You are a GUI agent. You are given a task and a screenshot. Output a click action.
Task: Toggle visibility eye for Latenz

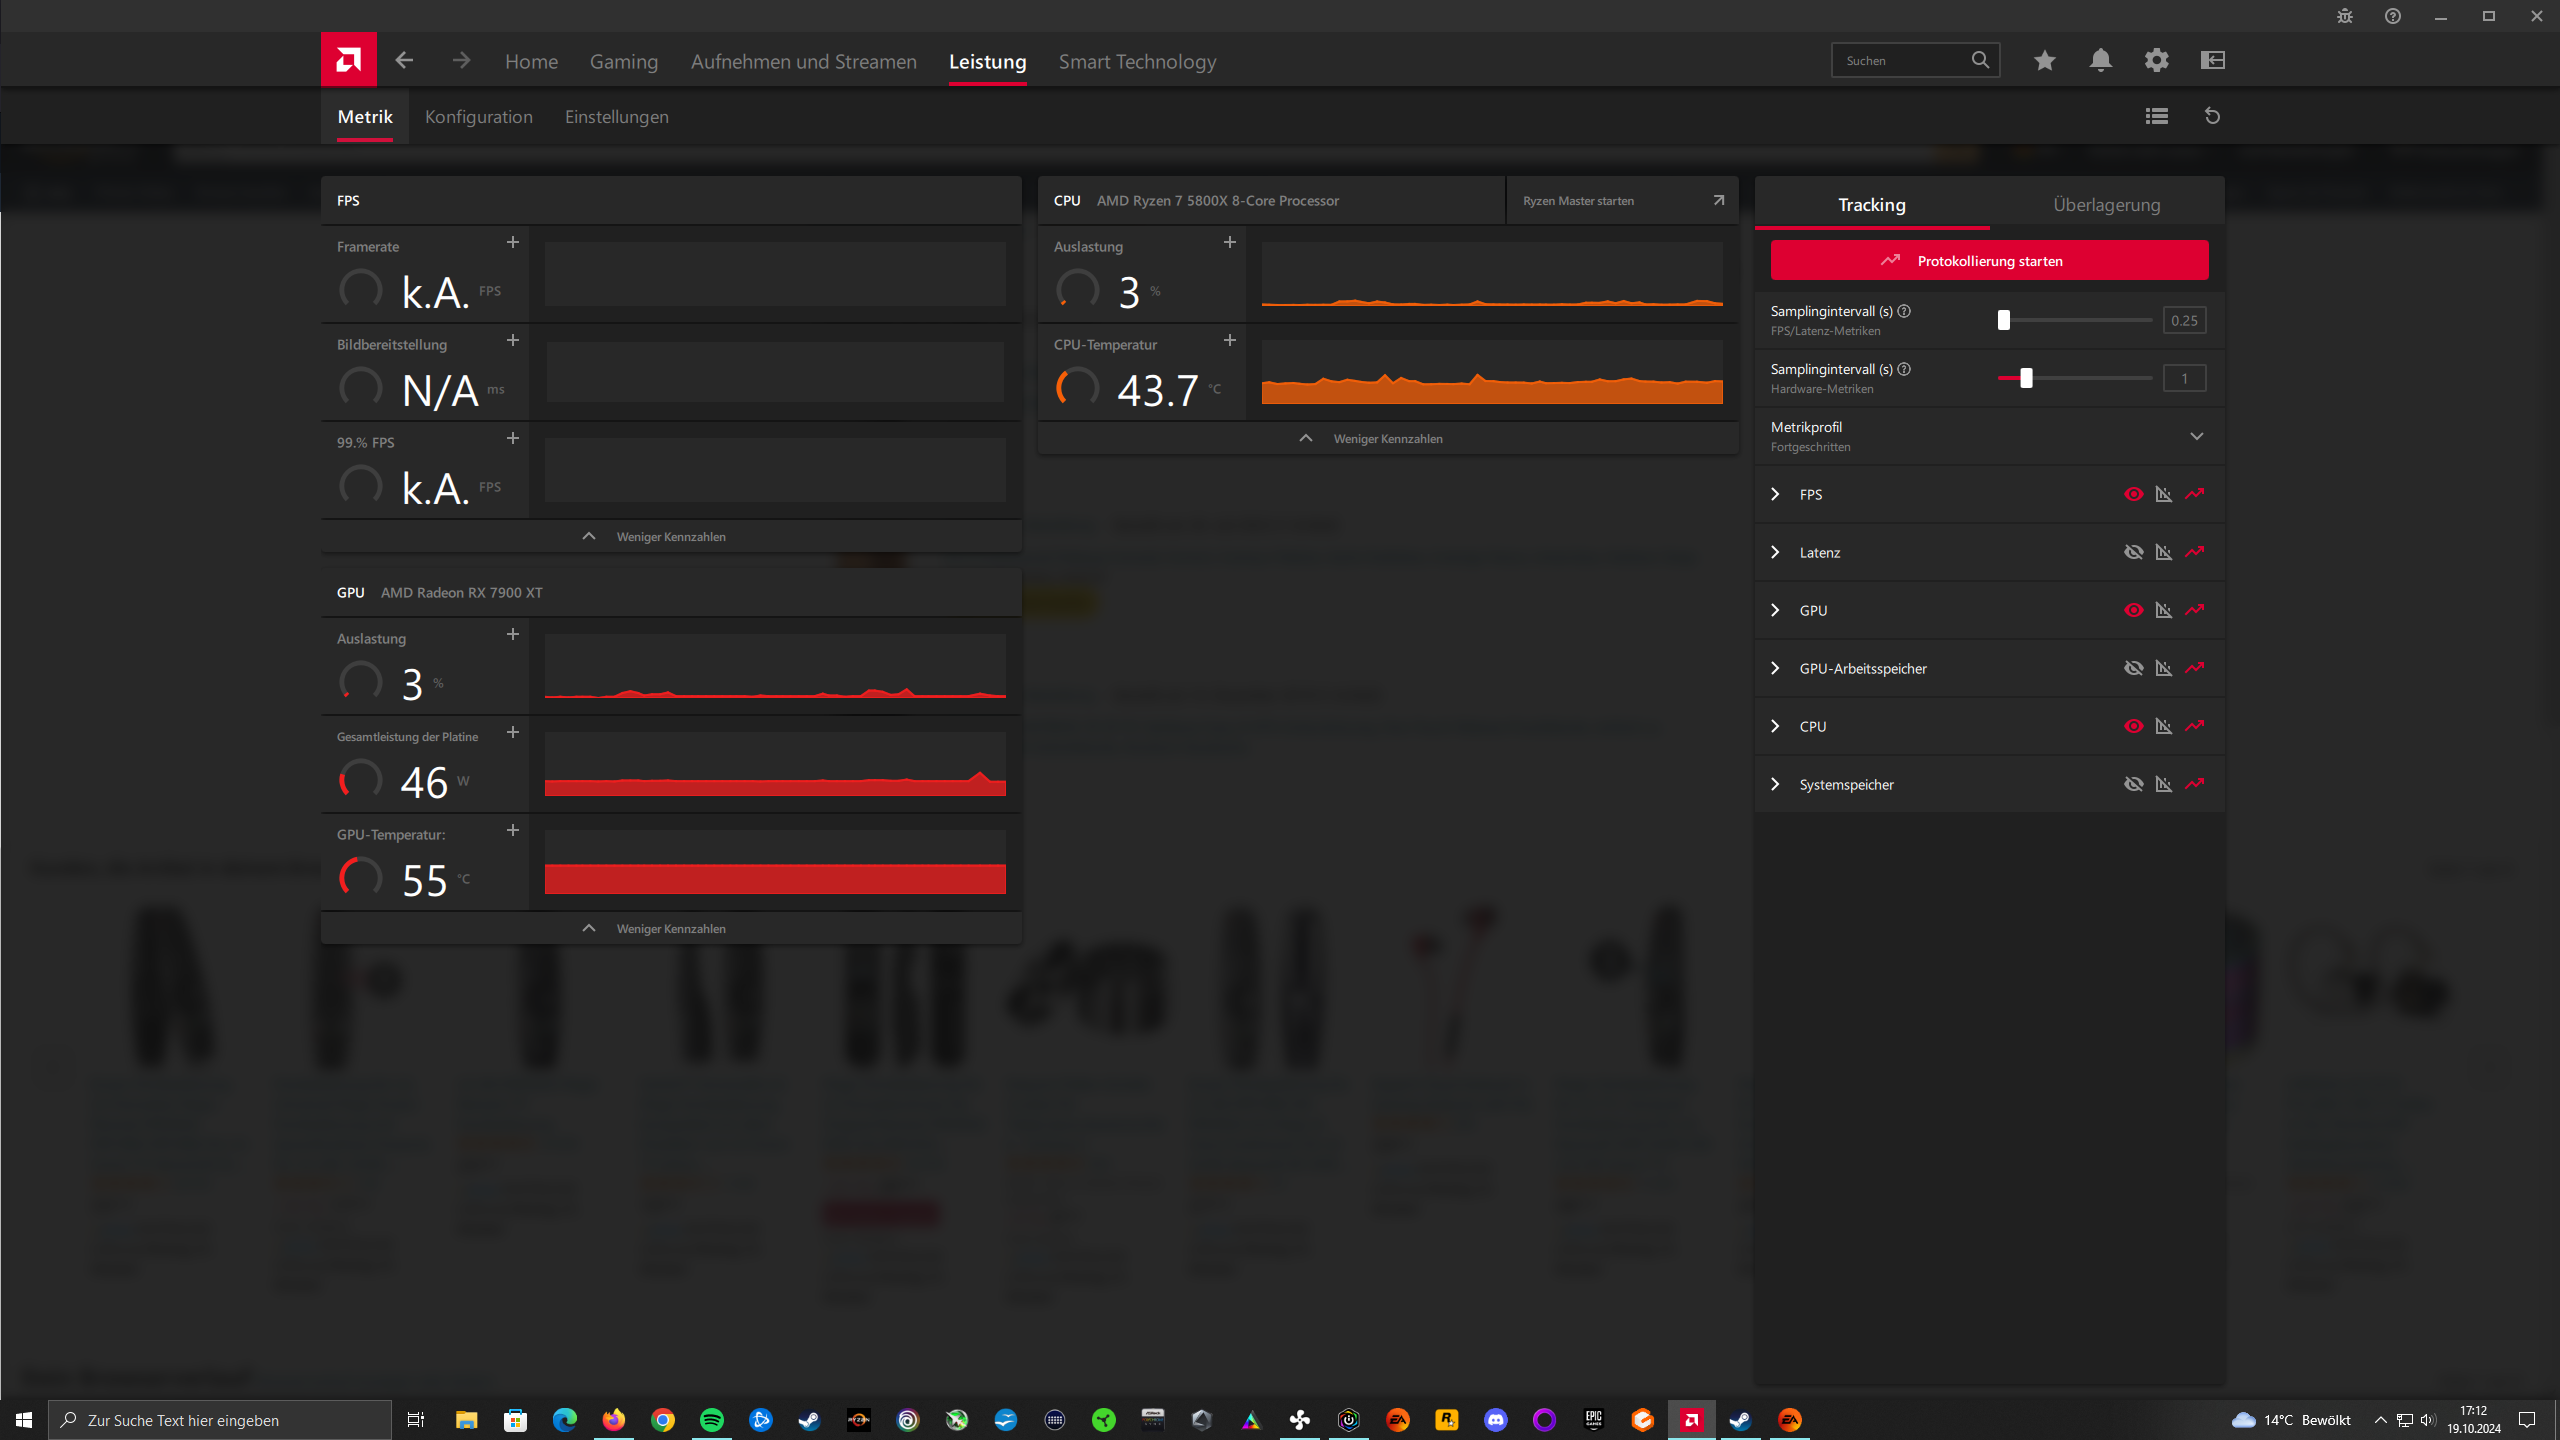pos(2133,552)
